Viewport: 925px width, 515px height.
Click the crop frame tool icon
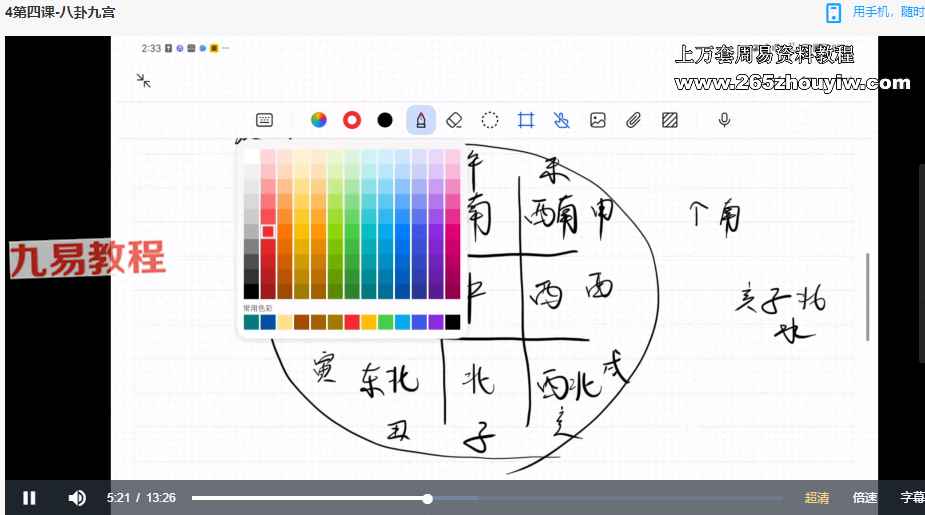point(526,120)
